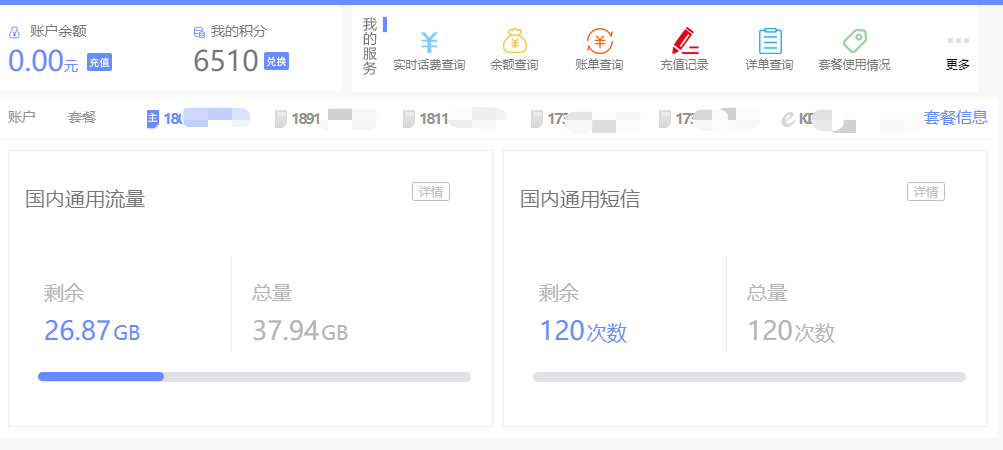Open the 详单查询 clipboard icon
Screen dimensions: 1003x450
coord(770,41)
